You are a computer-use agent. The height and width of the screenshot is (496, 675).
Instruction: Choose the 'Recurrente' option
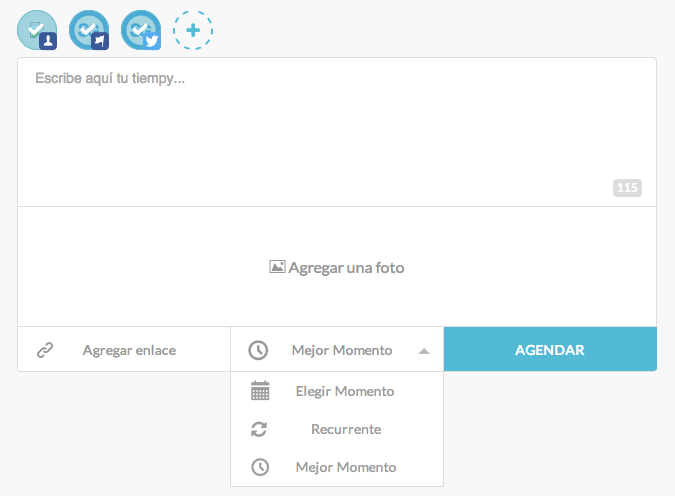tap(346, 429)
